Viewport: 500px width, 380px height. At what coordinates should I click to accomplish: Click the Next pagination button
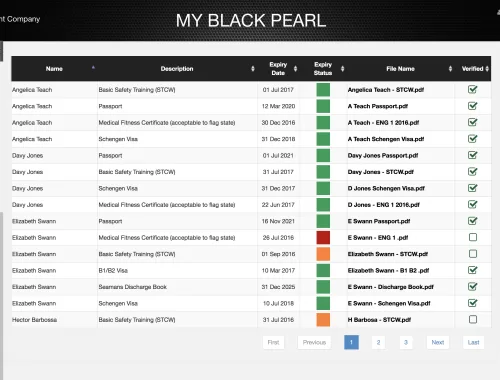click(x=438, y=342)
